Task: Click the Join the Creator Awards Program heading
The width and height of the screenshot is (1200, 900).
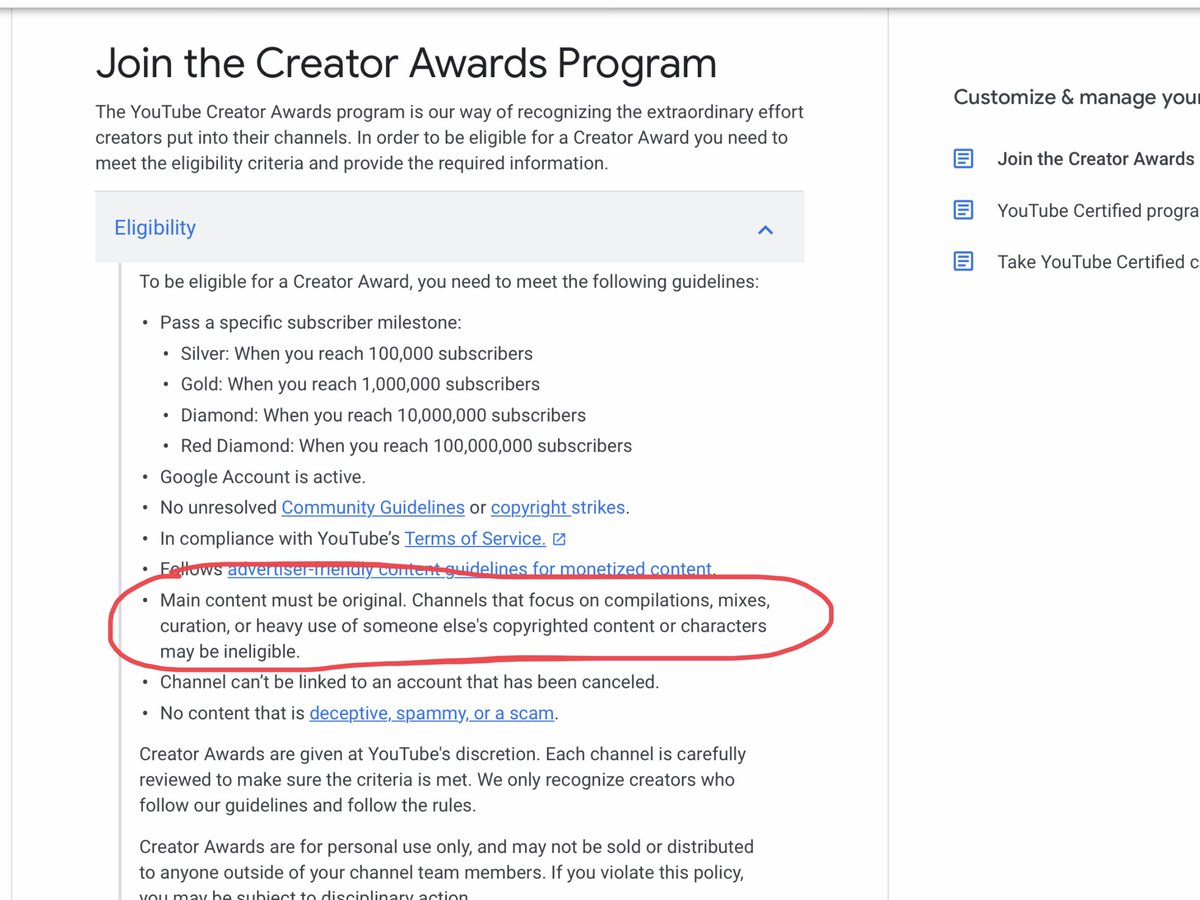Action: tap(406, 64)
